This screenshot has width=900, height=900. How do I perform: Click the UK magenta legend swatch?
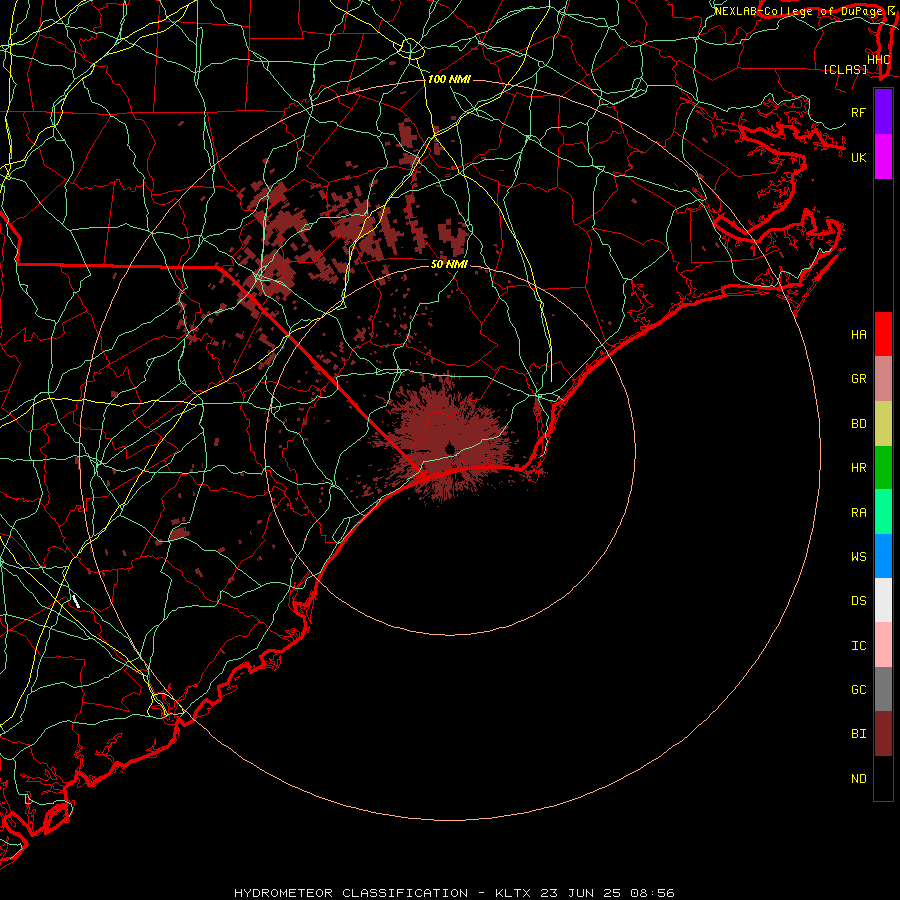click(883, 157)
